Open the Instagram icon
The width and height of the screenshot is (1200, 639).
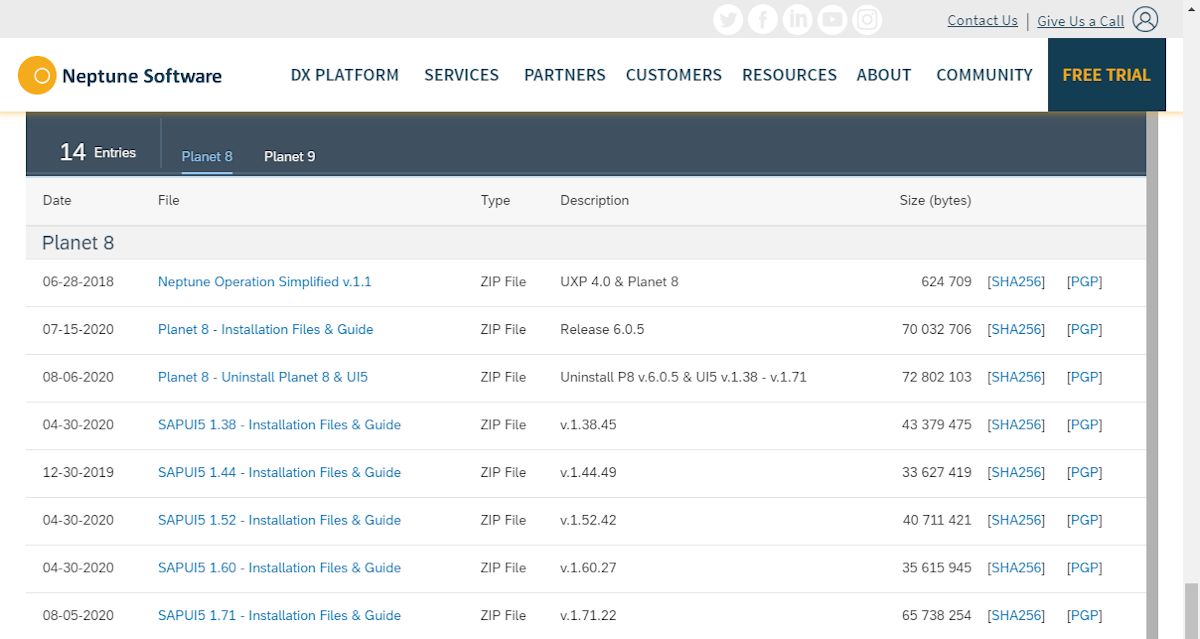point(866,19)
